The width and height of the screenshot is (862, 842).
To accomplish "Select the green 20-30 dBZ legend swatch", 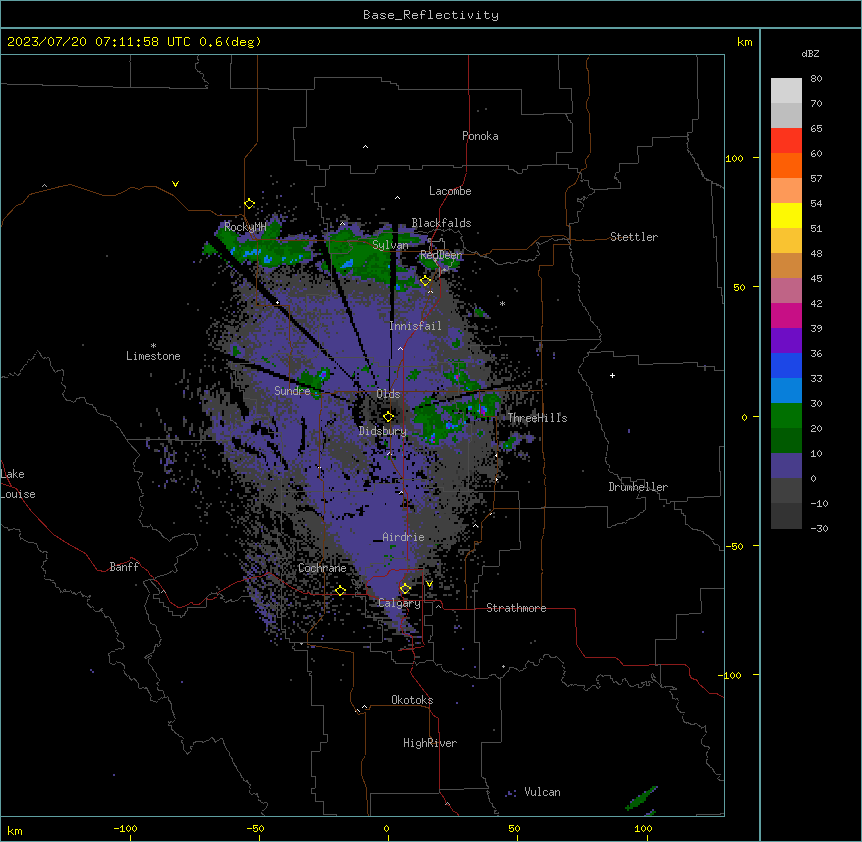I will 786,416.
